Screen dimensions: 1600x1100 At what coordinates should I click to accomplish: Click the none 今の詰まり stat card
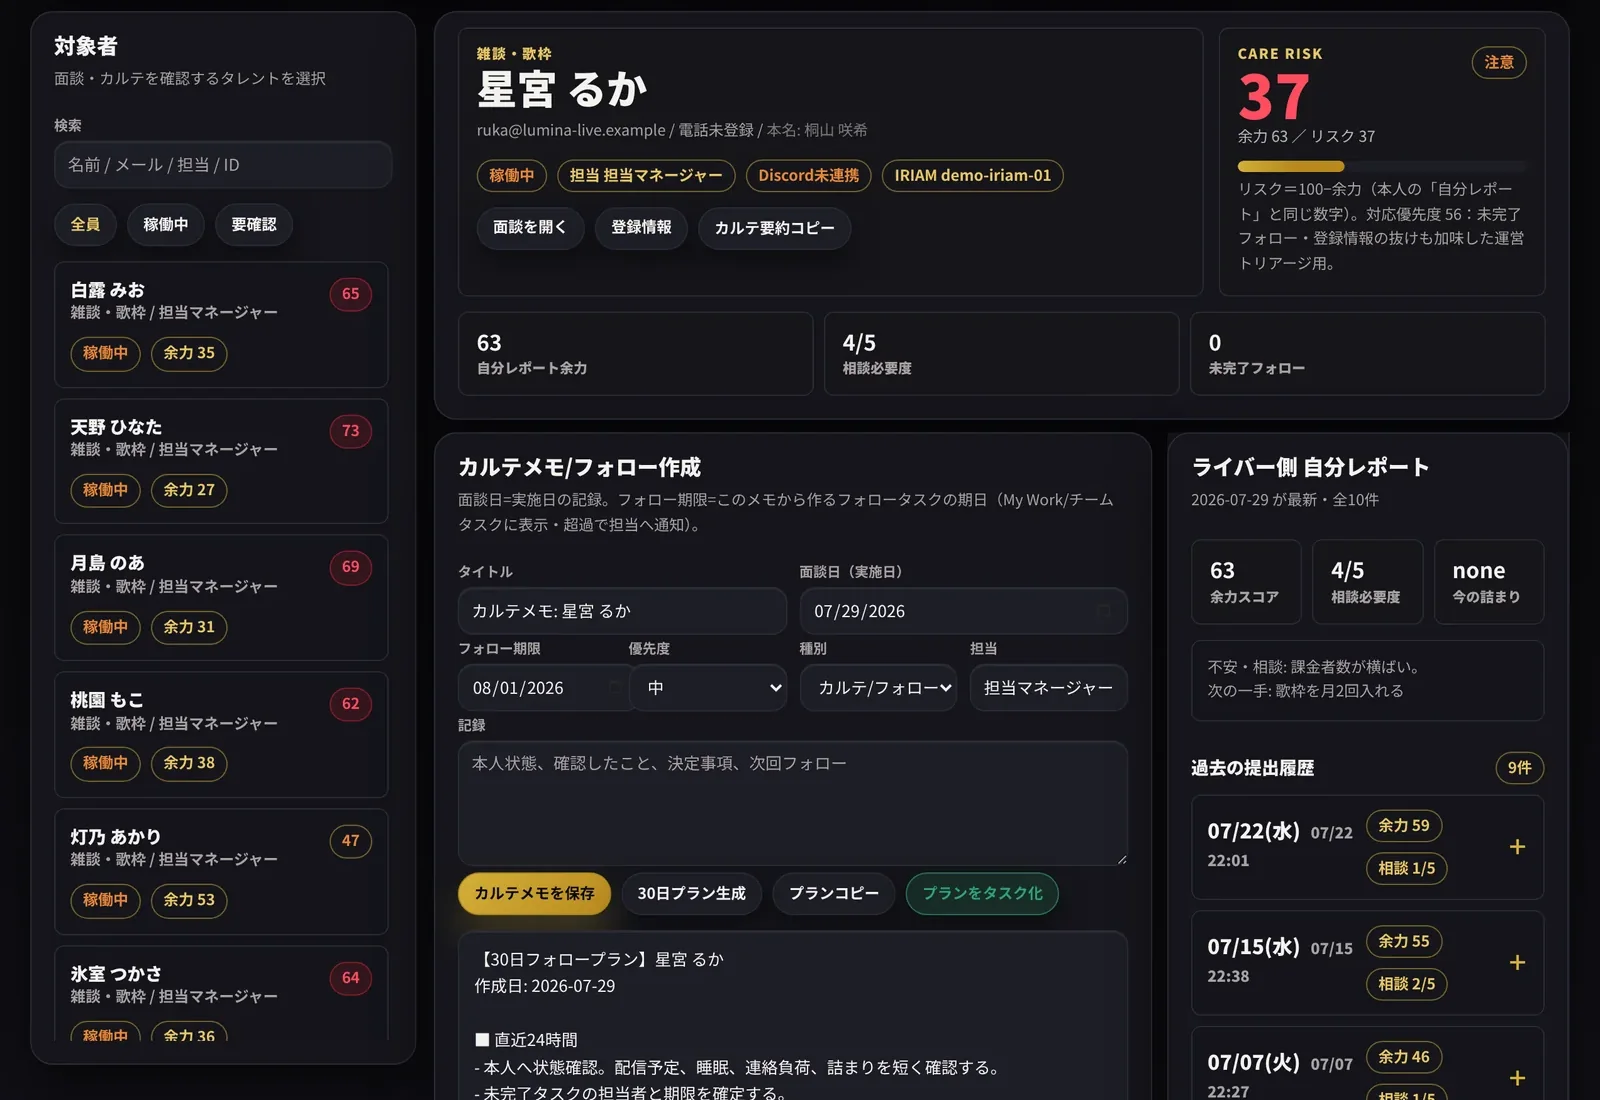1489,582
